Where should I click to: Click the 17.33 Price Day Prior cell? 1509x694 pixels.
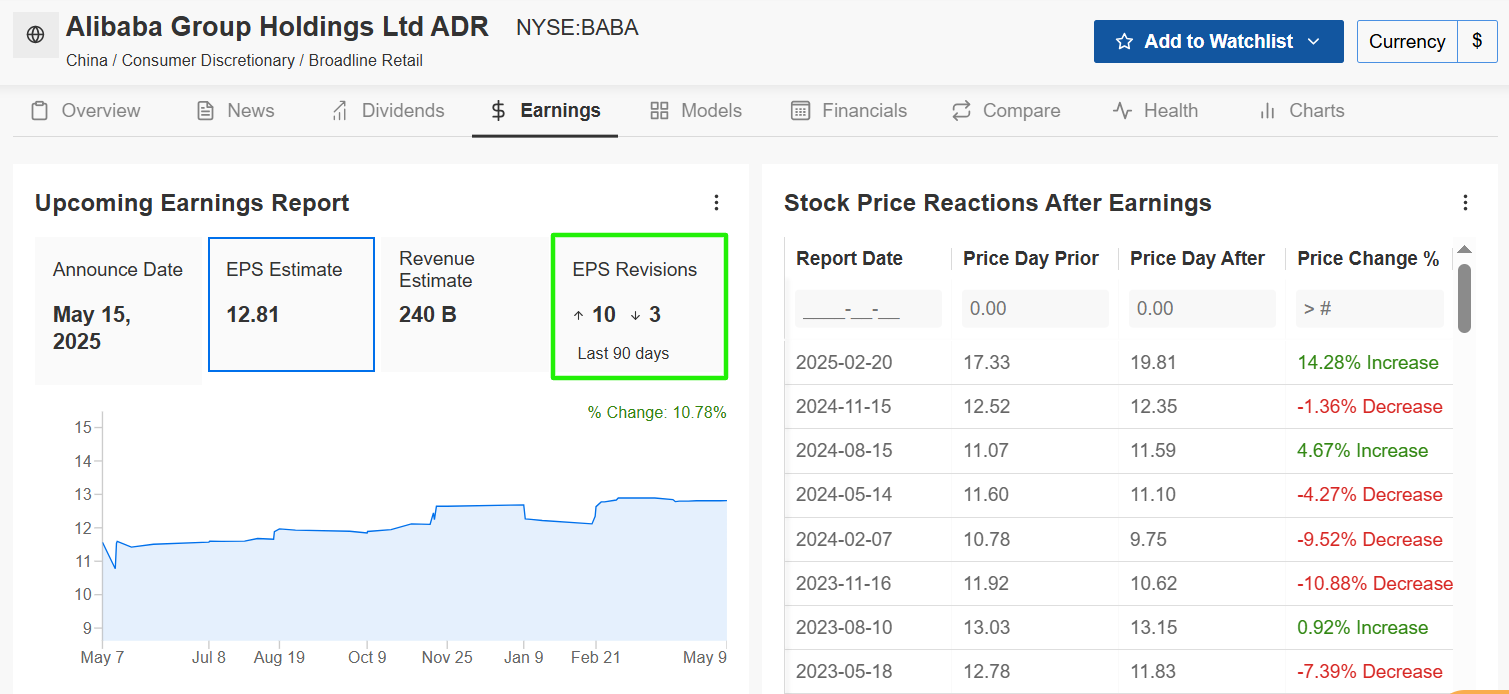(x=986, y=363)
